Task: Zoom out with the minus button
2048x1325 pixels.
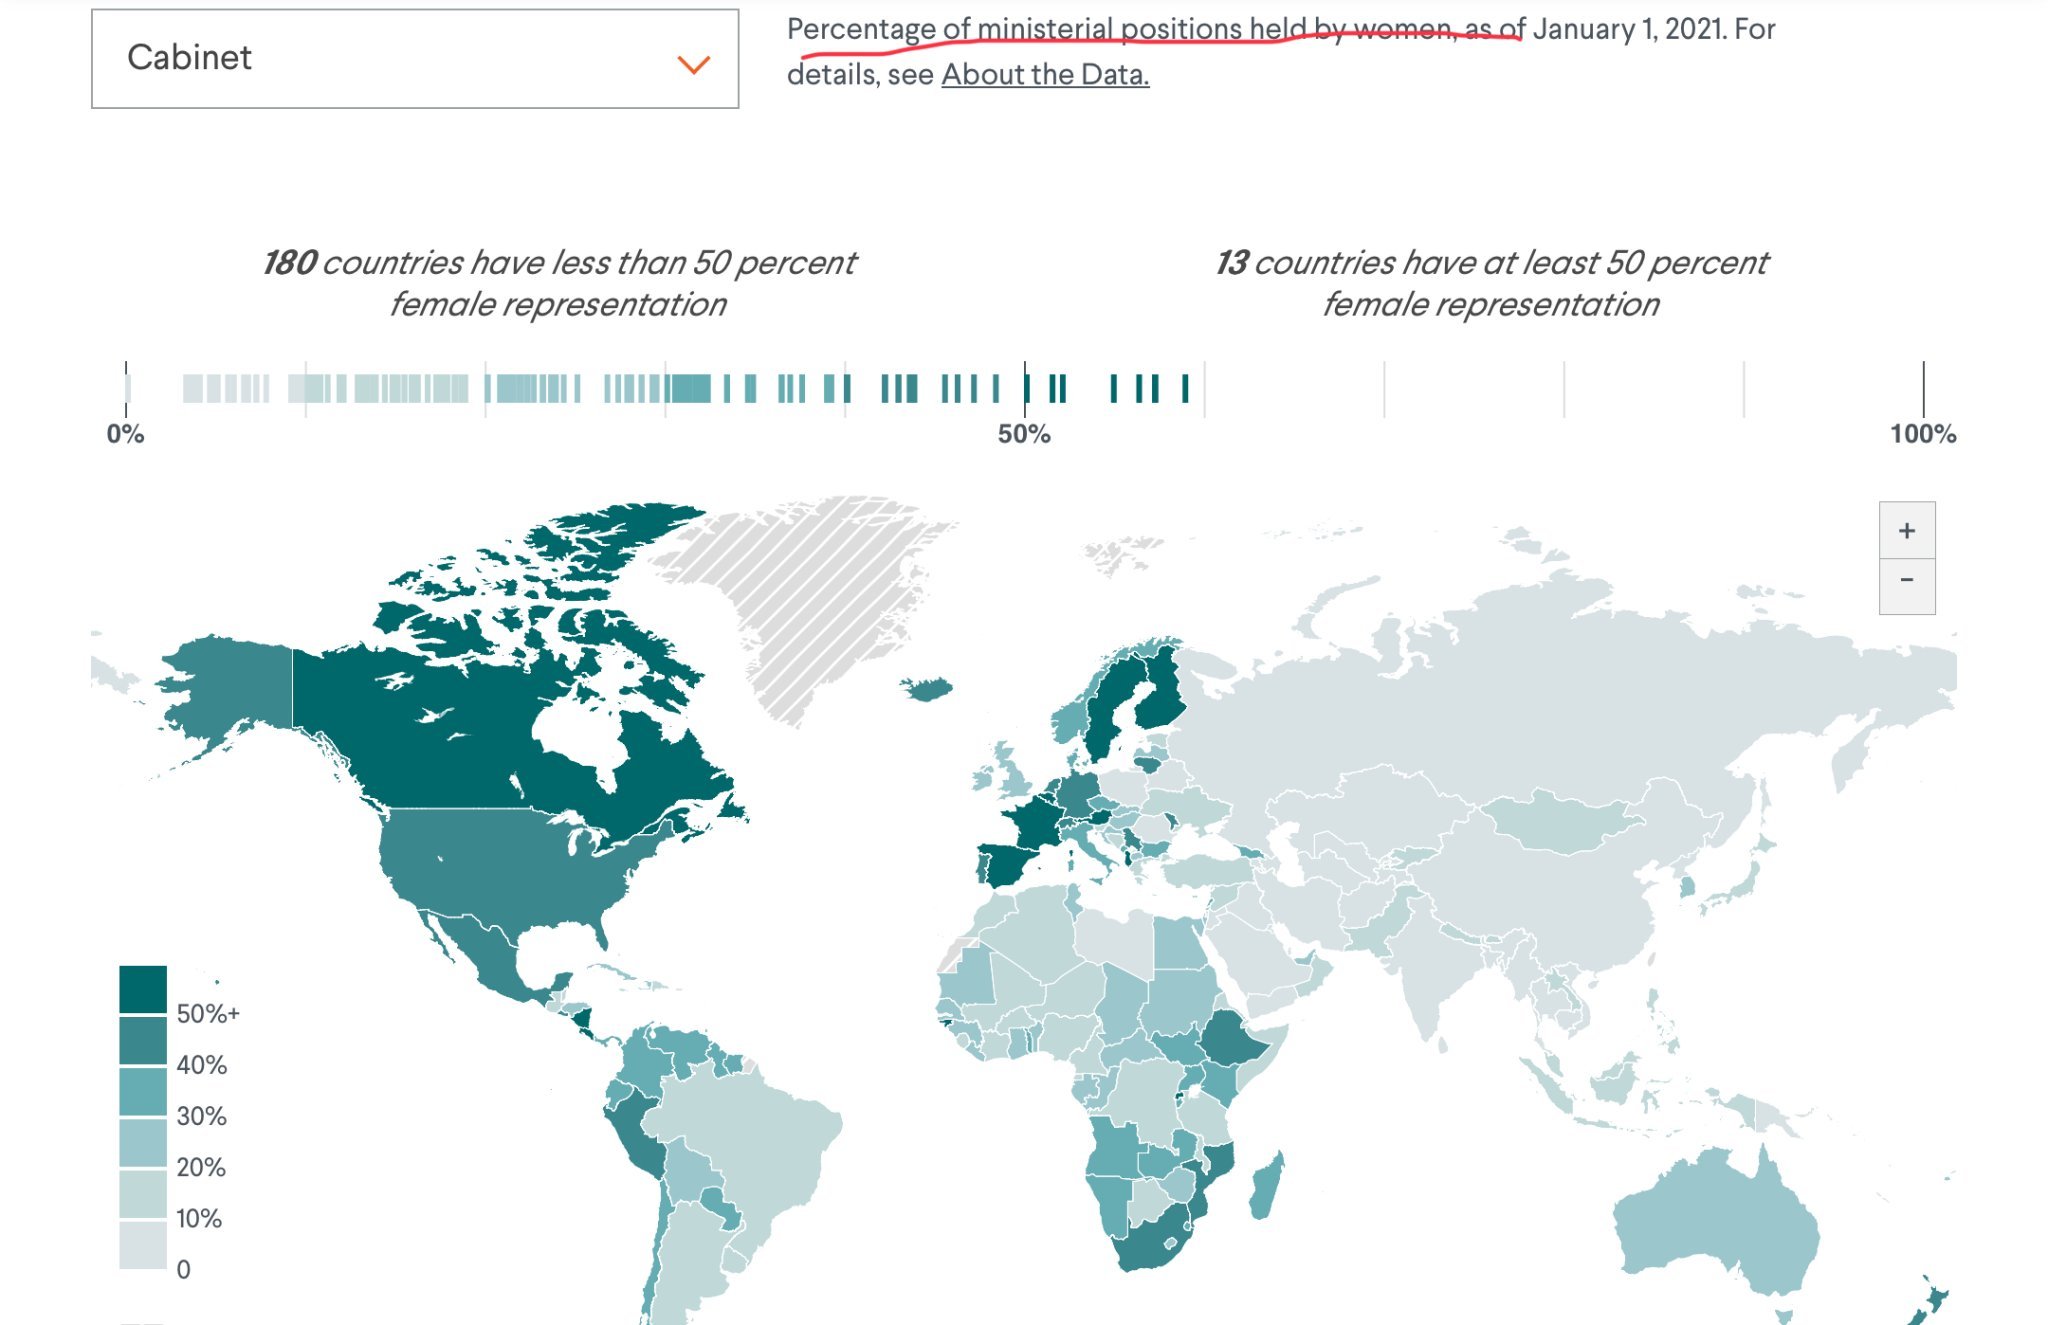Action: pos(1906,581)
